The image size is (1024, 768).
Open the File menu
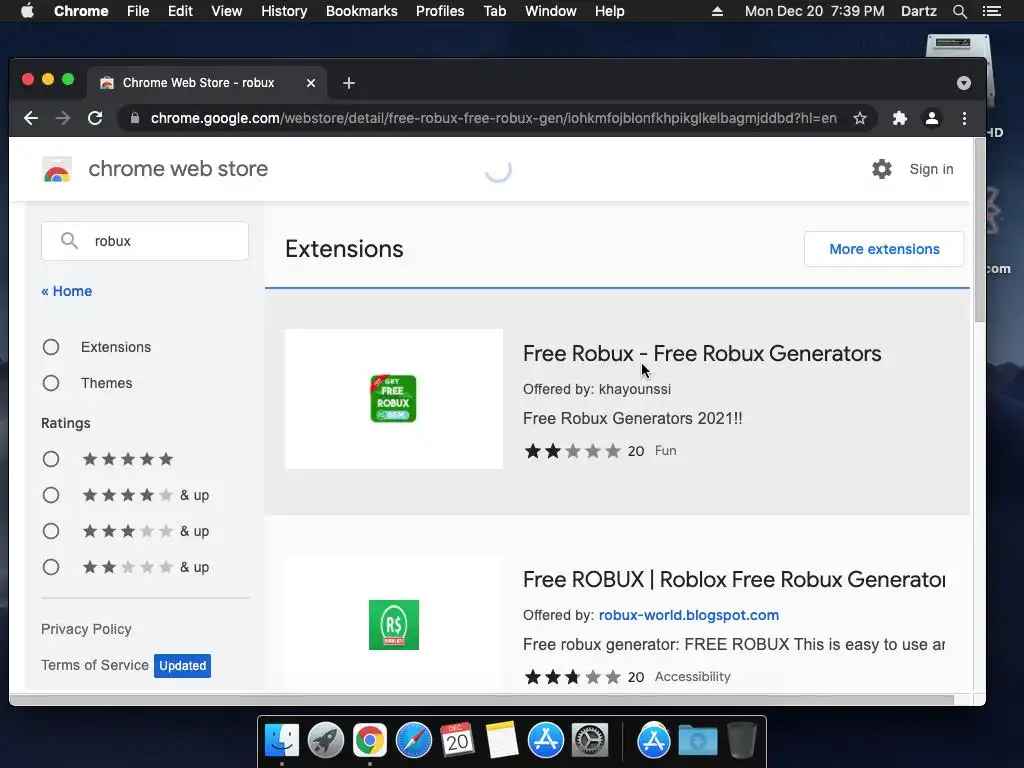click(x=138, y=11)
